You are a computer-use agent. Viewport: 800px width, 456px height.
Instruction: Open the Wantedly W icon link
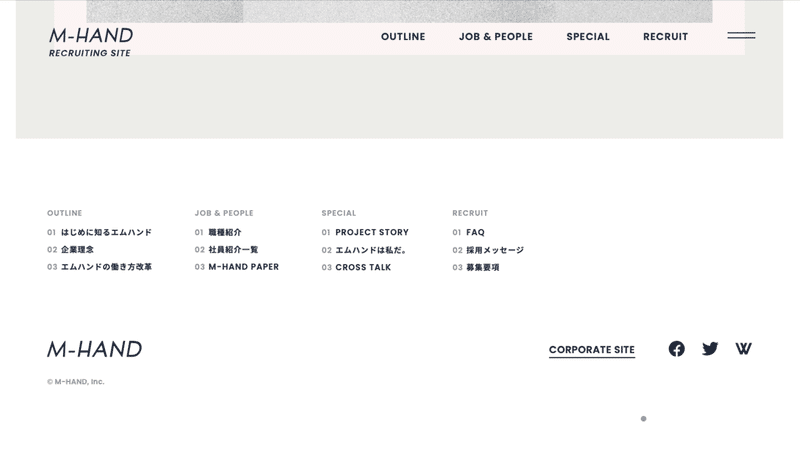pyautogui.click(x=743, y=349)
